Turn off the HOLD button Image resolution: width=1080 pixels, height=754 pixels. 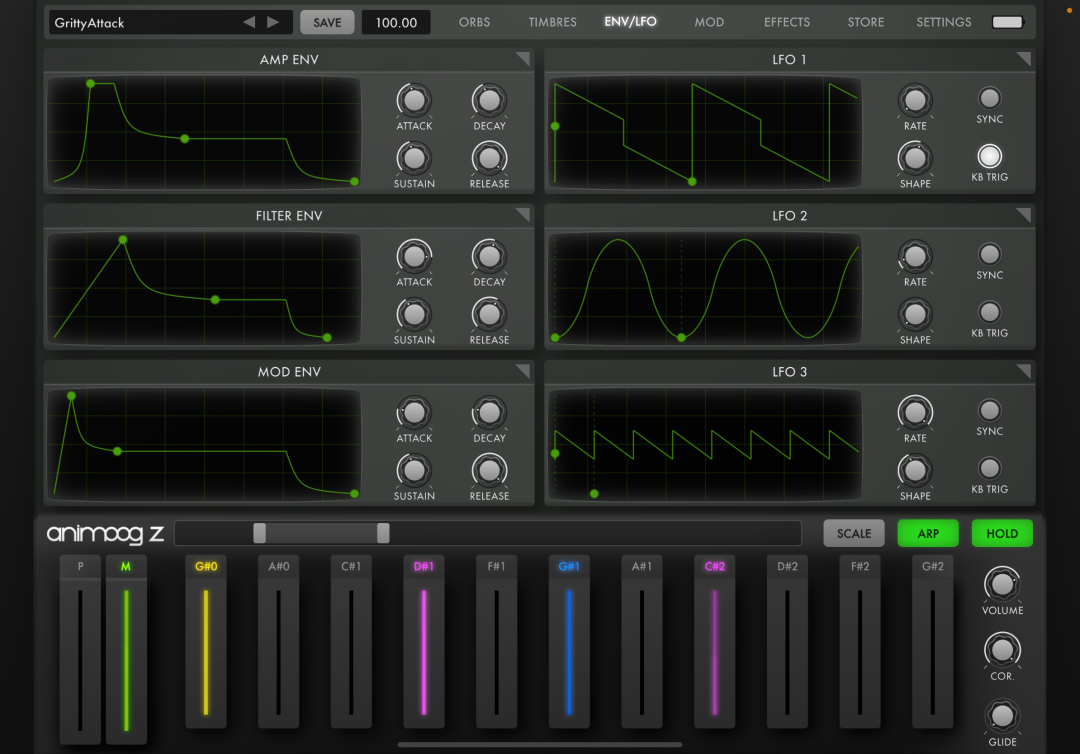click(1002, 534)
